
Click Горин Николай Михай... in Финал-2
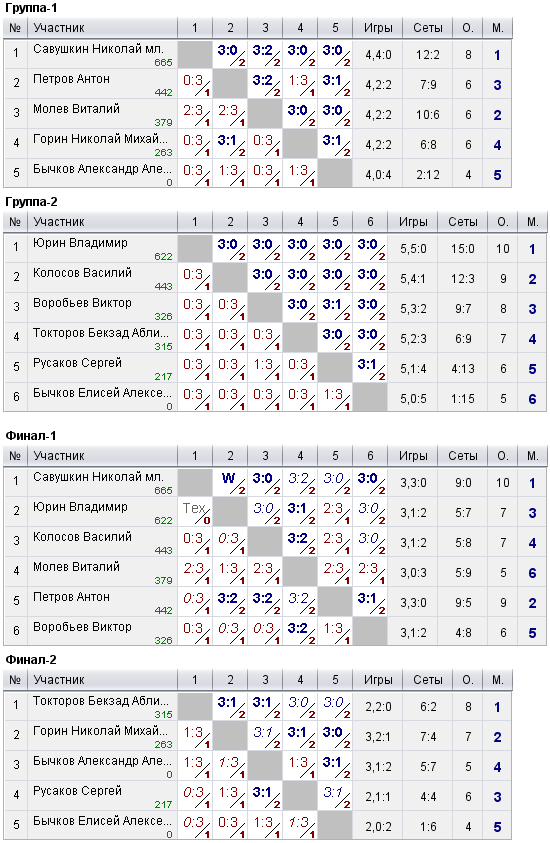coord(100,731)
